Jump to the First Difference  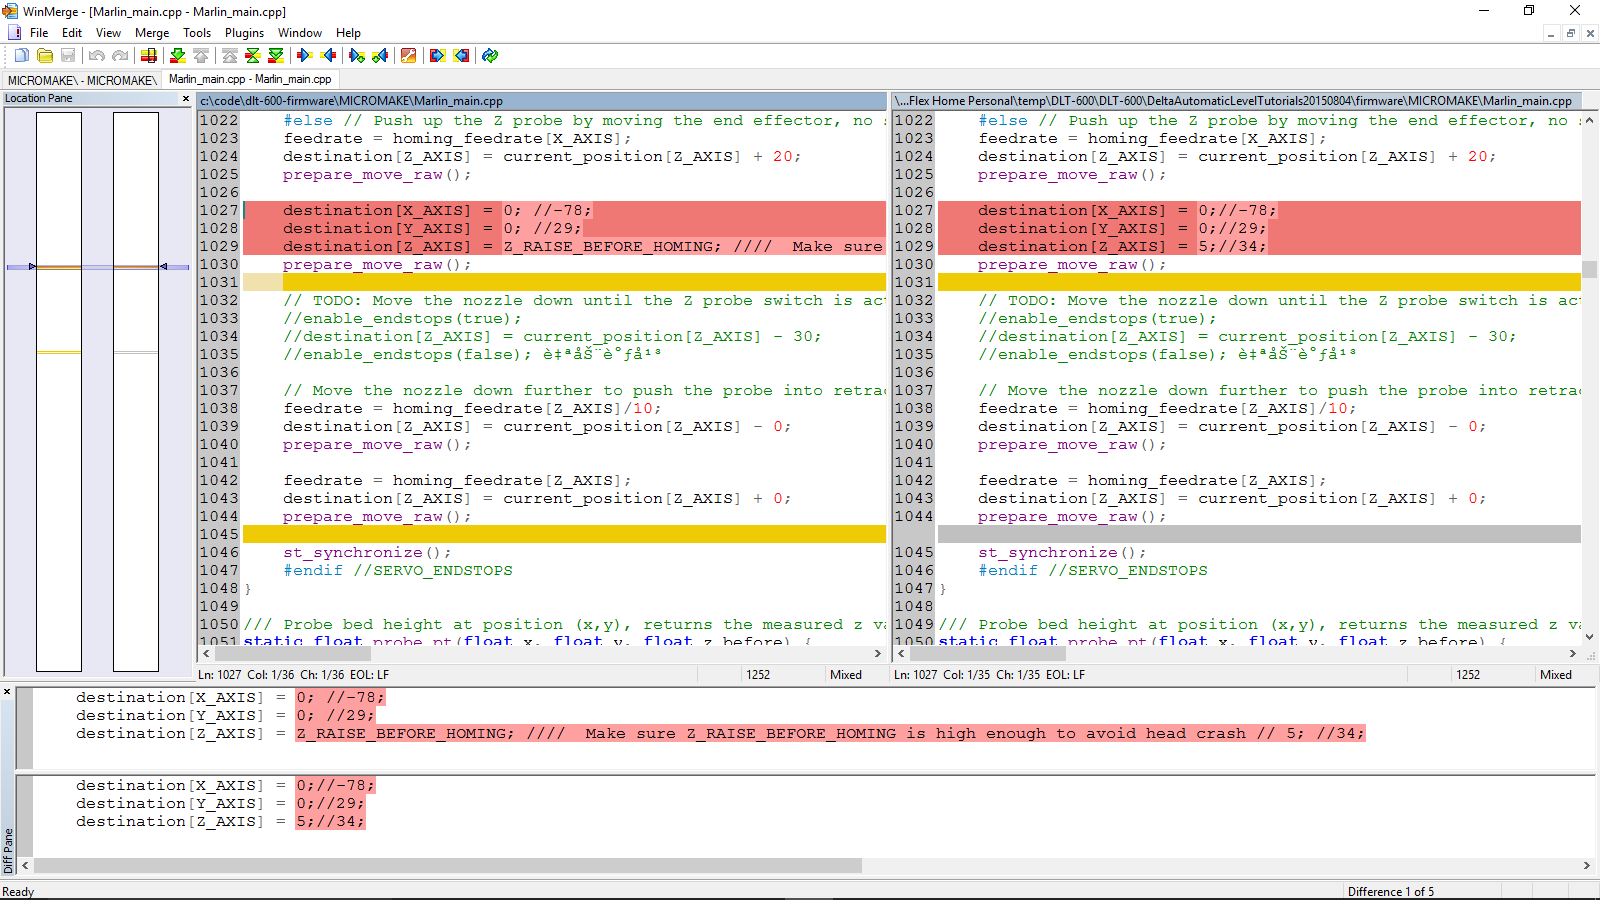230,56
